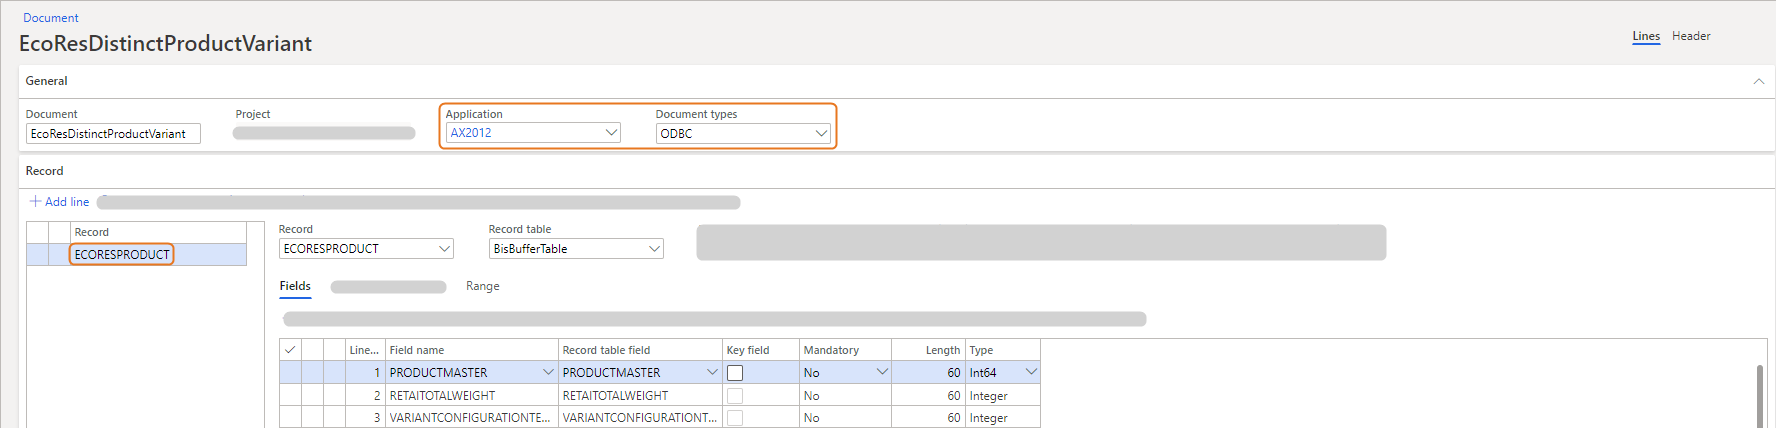Select the Fields tab

pos(295,286)
